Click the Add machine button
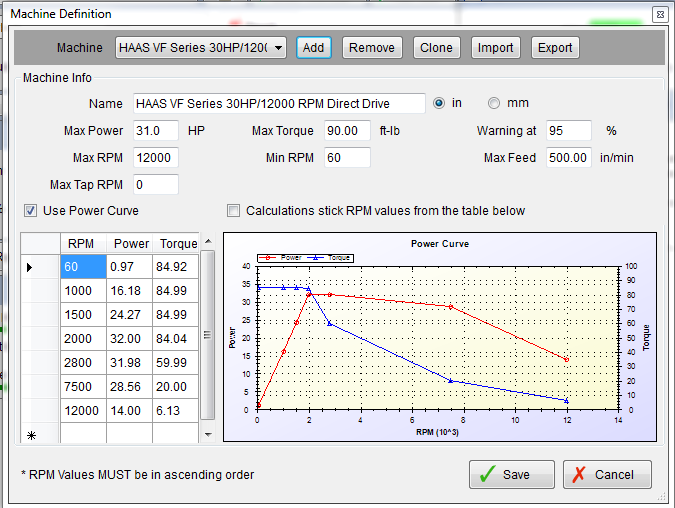The height and width of the screenshot is (508, 675). 313,47
